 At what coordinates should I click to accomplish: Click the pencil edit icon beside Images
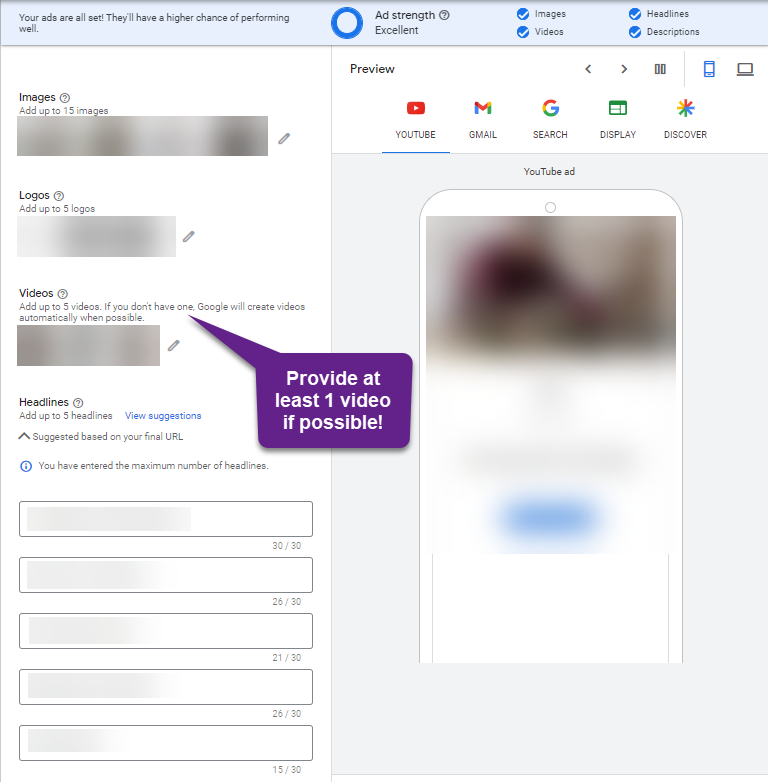[284, 138]
